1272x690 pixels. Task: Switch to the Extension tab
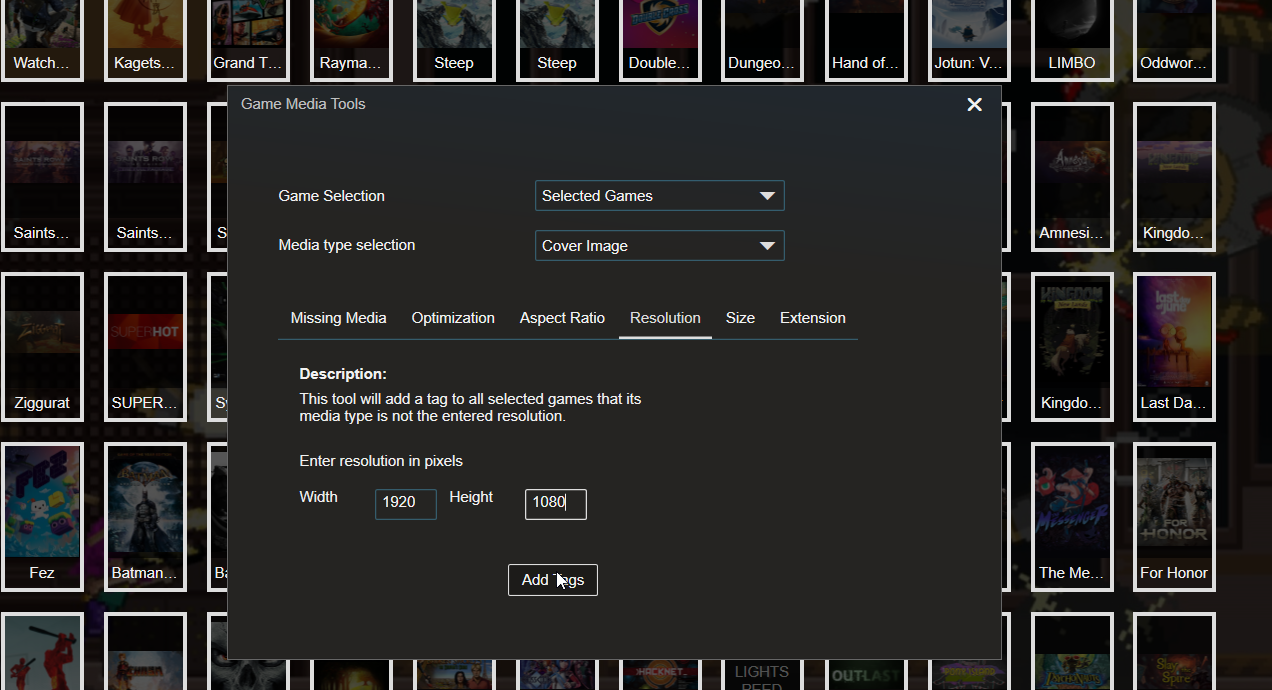[813, 318]
